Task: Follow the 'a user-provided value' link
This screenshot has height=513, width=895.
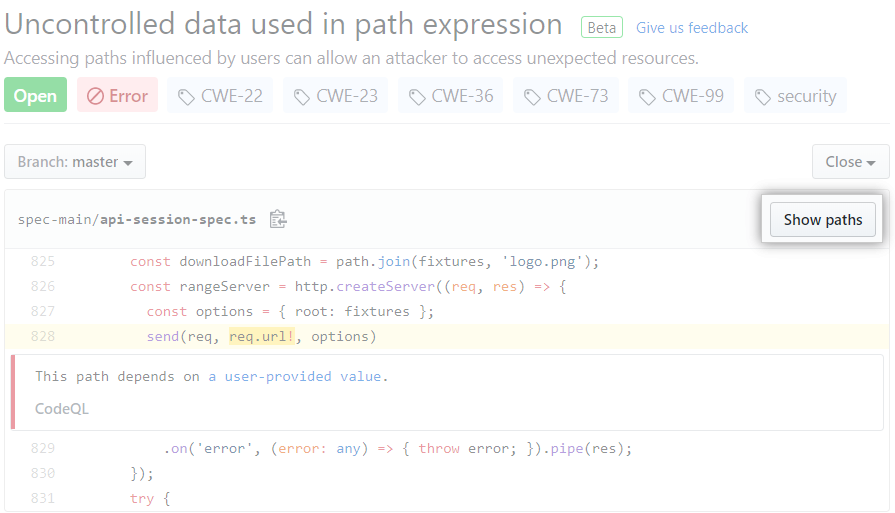Action: [295, 376]
